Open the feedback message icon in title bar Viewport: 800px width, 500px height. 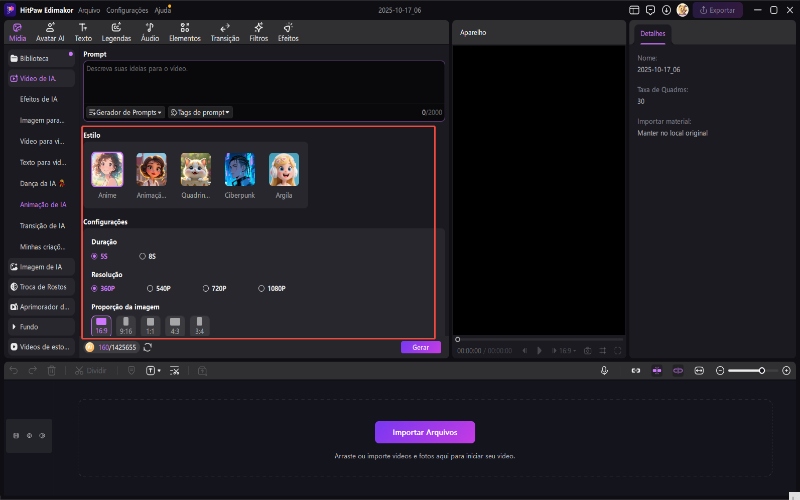[x=651, y=10]
